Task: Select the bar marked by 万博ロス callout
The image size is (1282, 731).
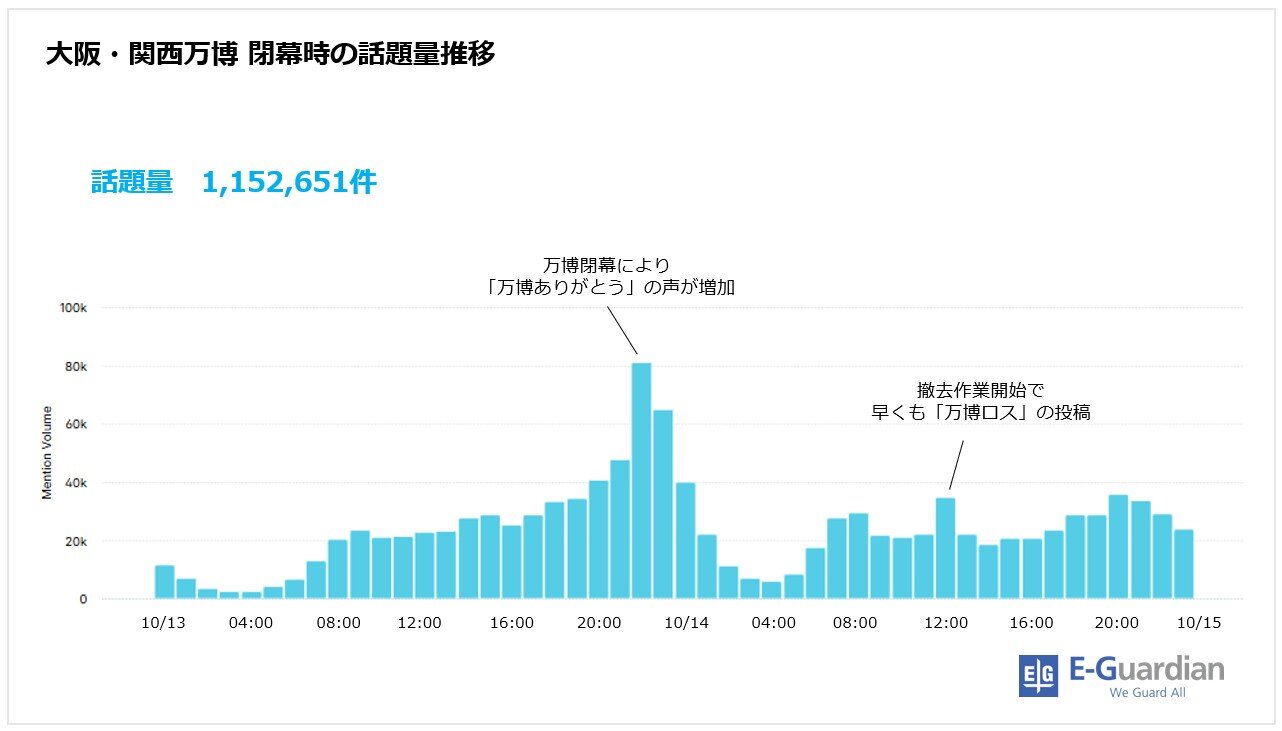Action: pyautogui.click(x=945, y=548)
